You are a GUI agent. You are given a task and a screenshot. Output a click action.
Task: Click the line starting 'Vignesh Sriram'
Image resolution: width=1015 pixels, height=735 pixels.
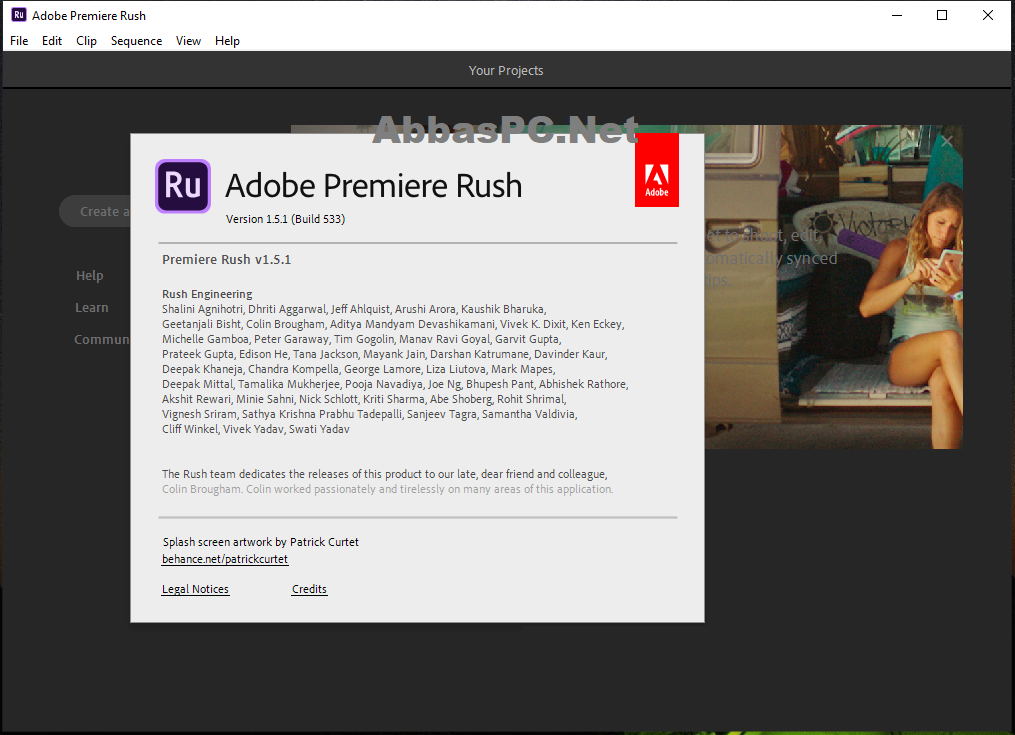point(370,414)
